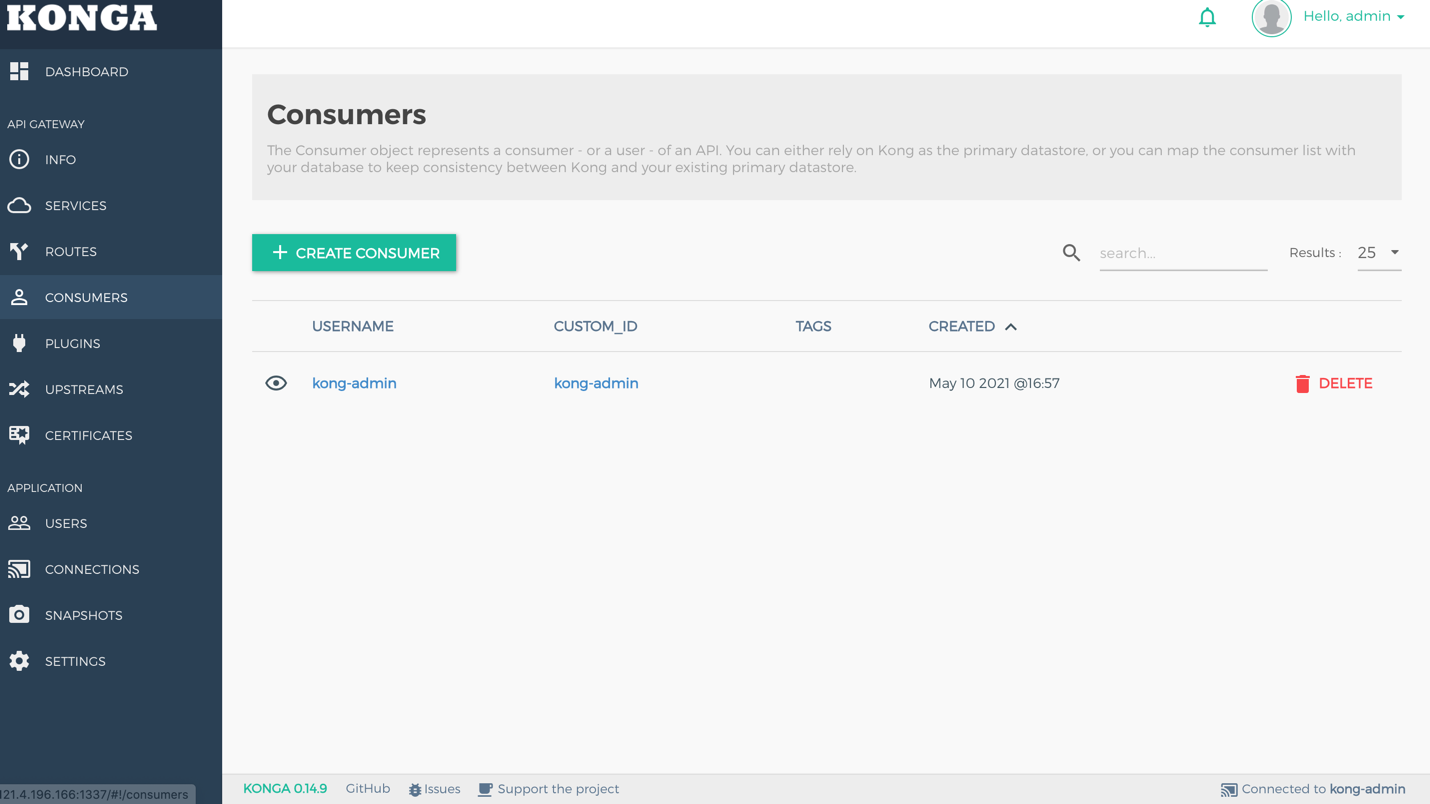The width and height of the screenshot is (1430, 804).
Task: Click the Connections cast icon
Action: point(19,569)
